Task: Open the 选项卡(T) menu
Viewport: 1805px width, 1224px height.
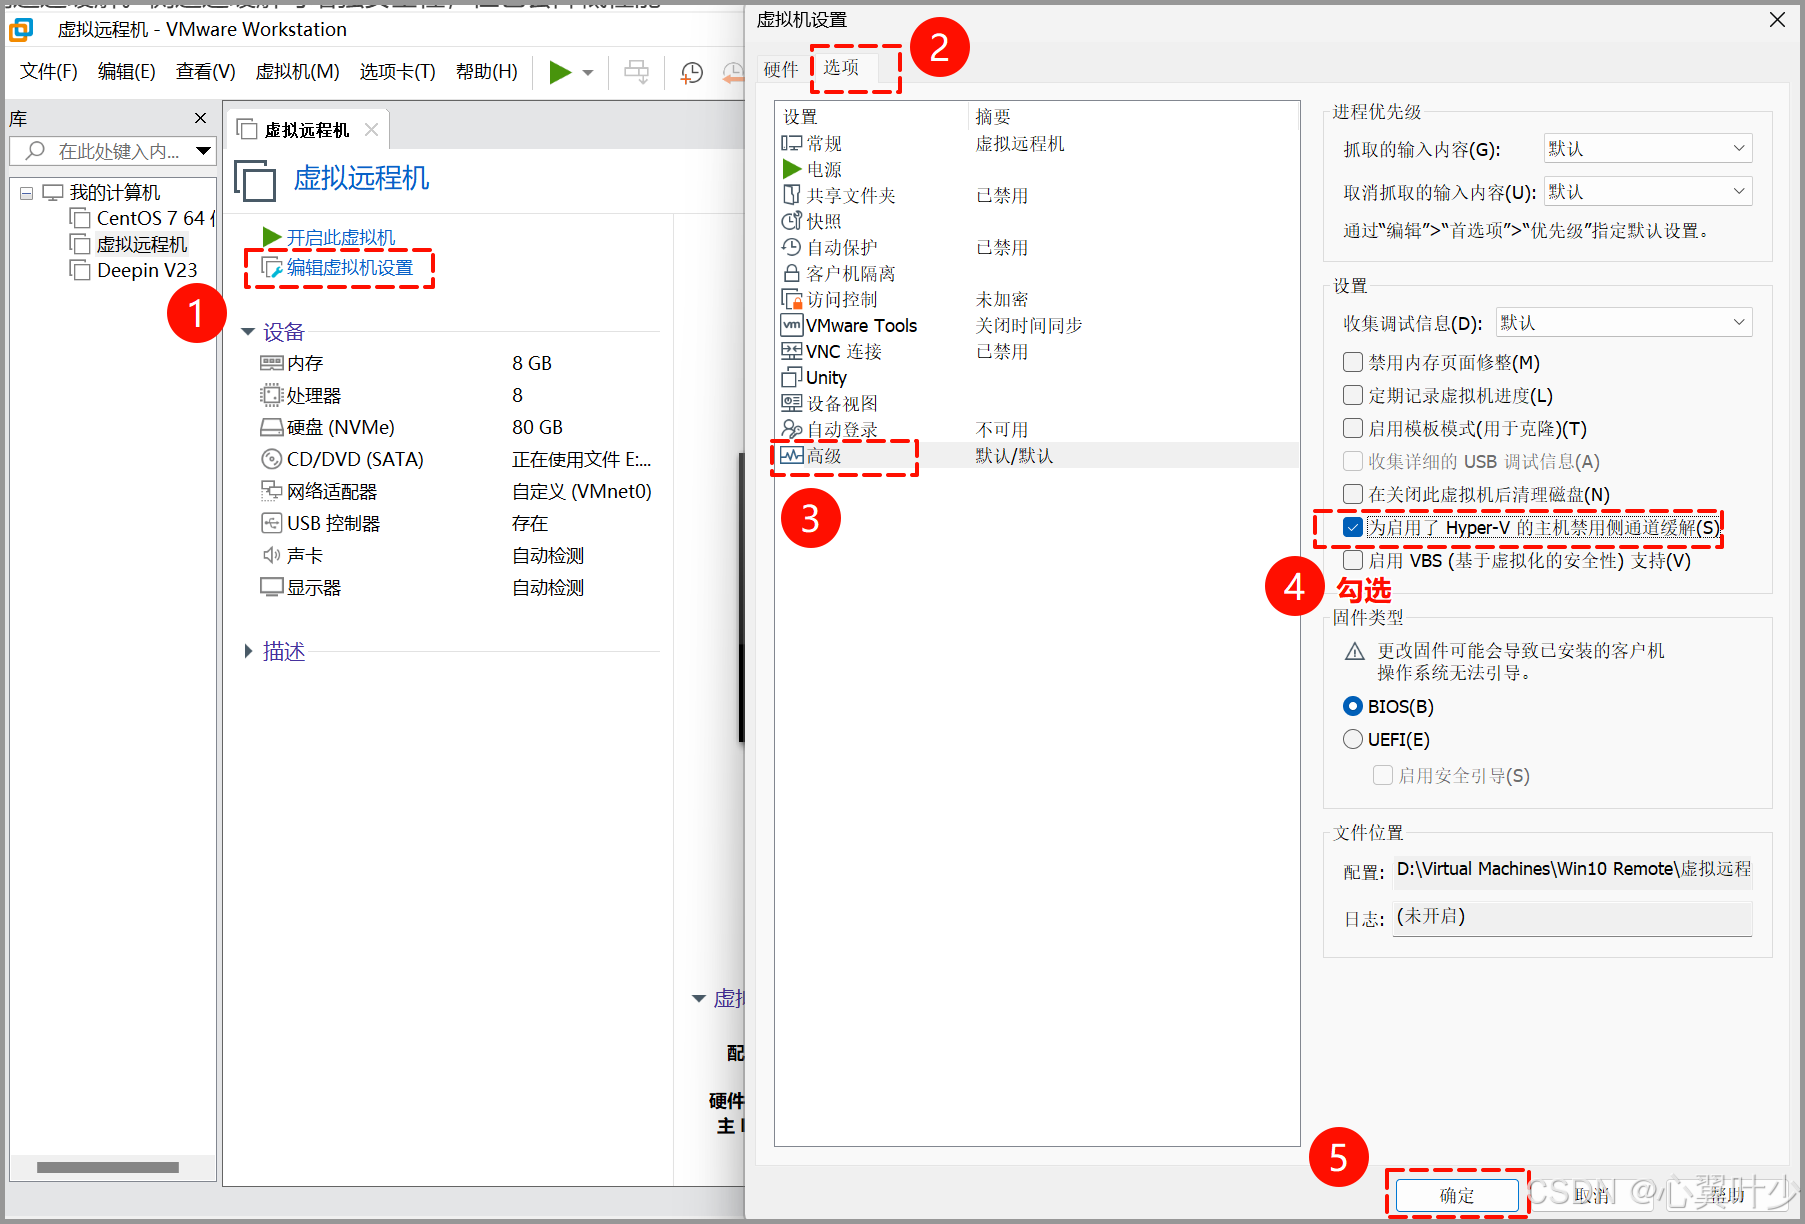Action: pyautogui.click(x=398, y=72)
